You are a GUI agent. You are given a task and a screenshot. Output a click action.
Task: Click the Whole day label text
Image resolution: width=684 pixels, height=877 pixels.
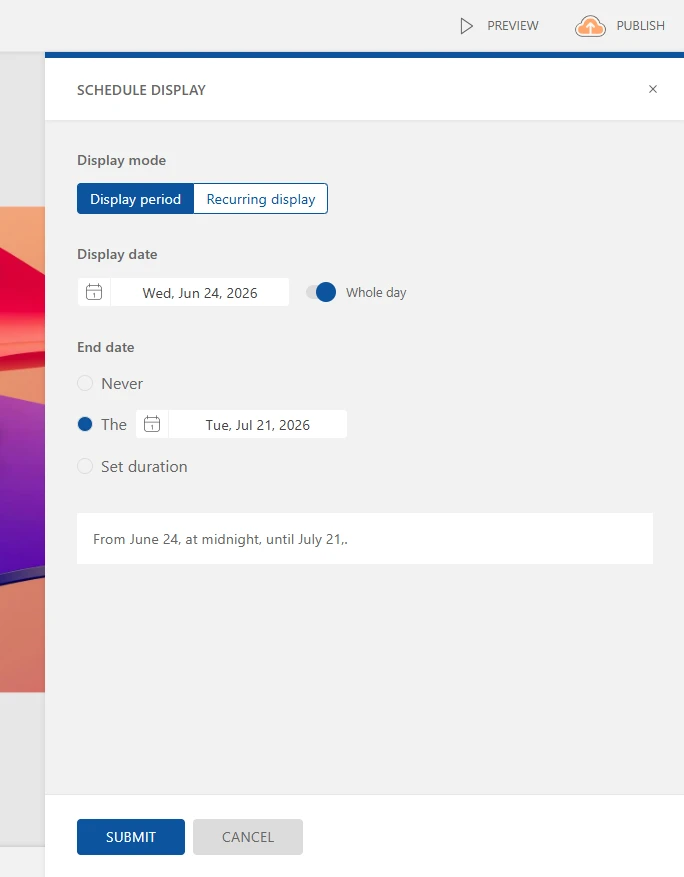coord(376,293)
